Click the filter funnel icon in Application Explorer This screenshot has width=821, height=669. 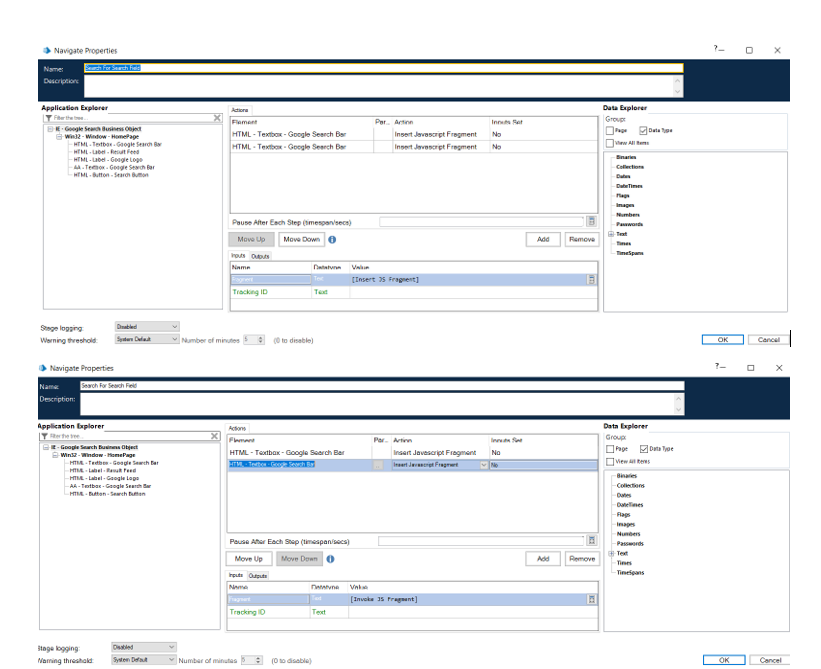coord(48,117)
